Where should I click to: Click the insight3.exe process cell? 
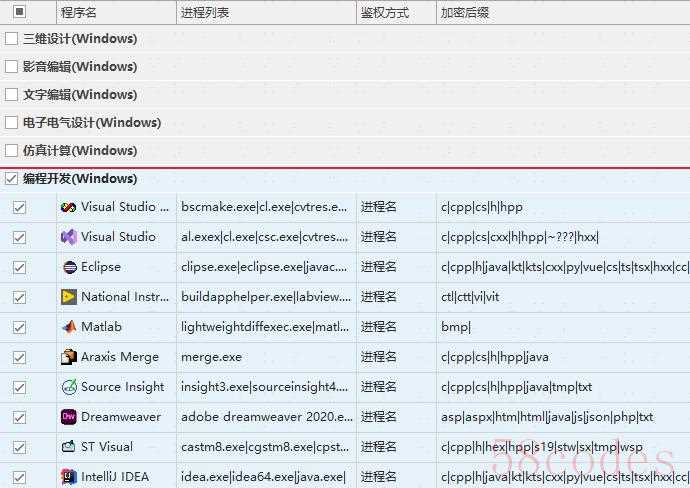(264, 387)
